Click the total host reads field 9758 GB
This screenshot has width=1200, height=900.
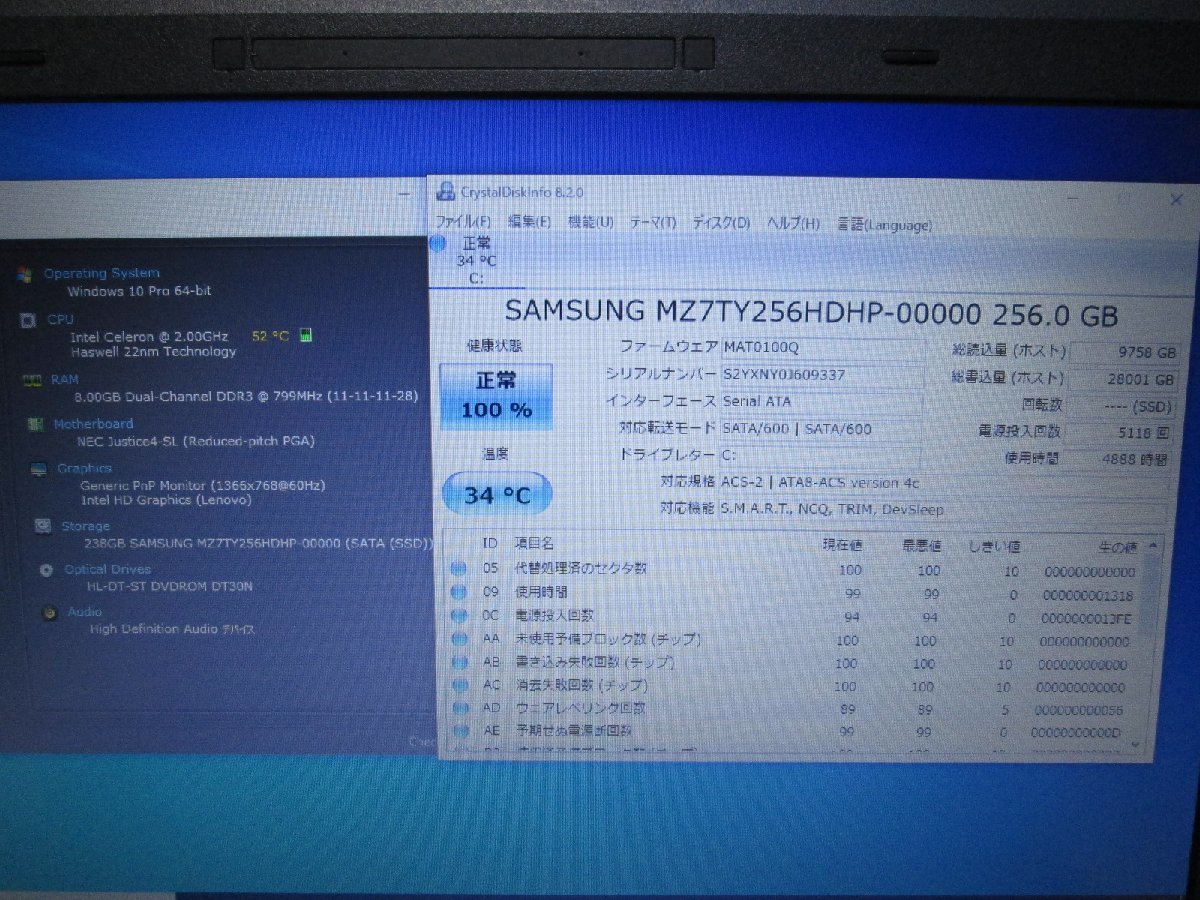1124,353
